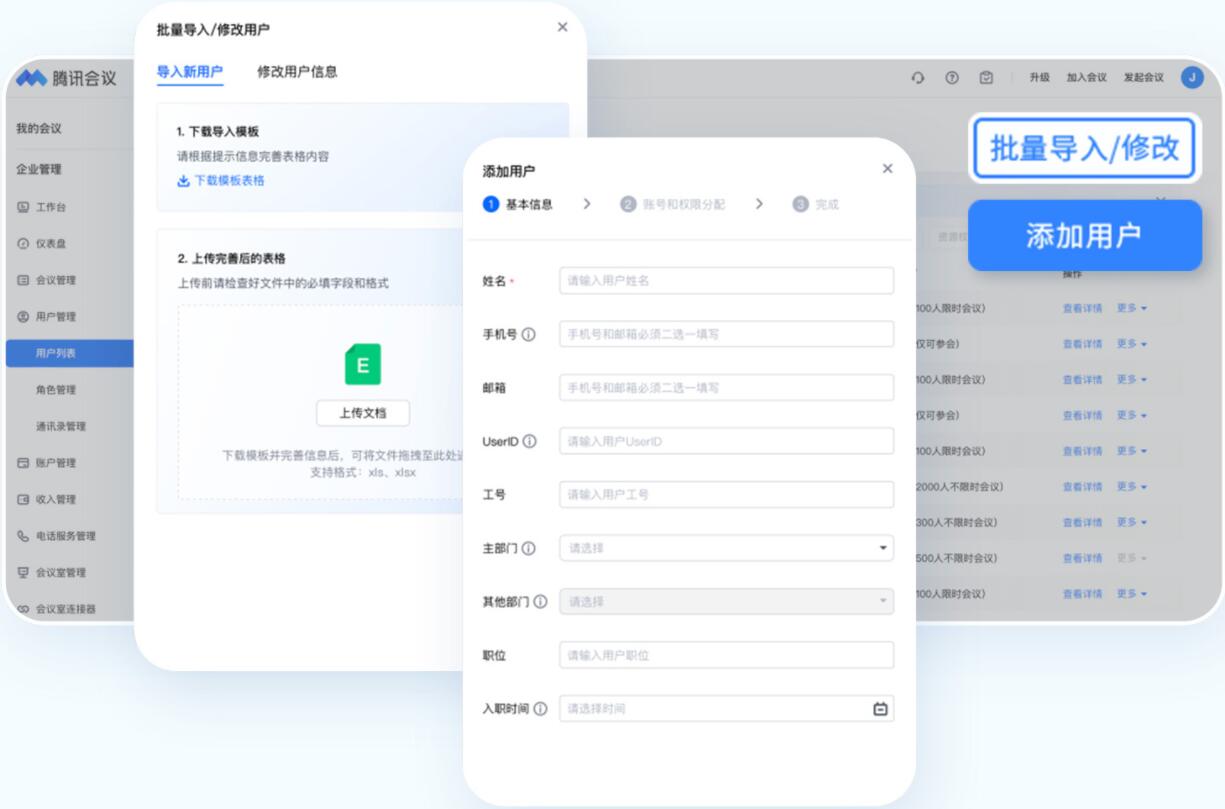Click the green Excel file icon
The width and height of the screenshot is (1225, 809).
click(x=362, y=366)
